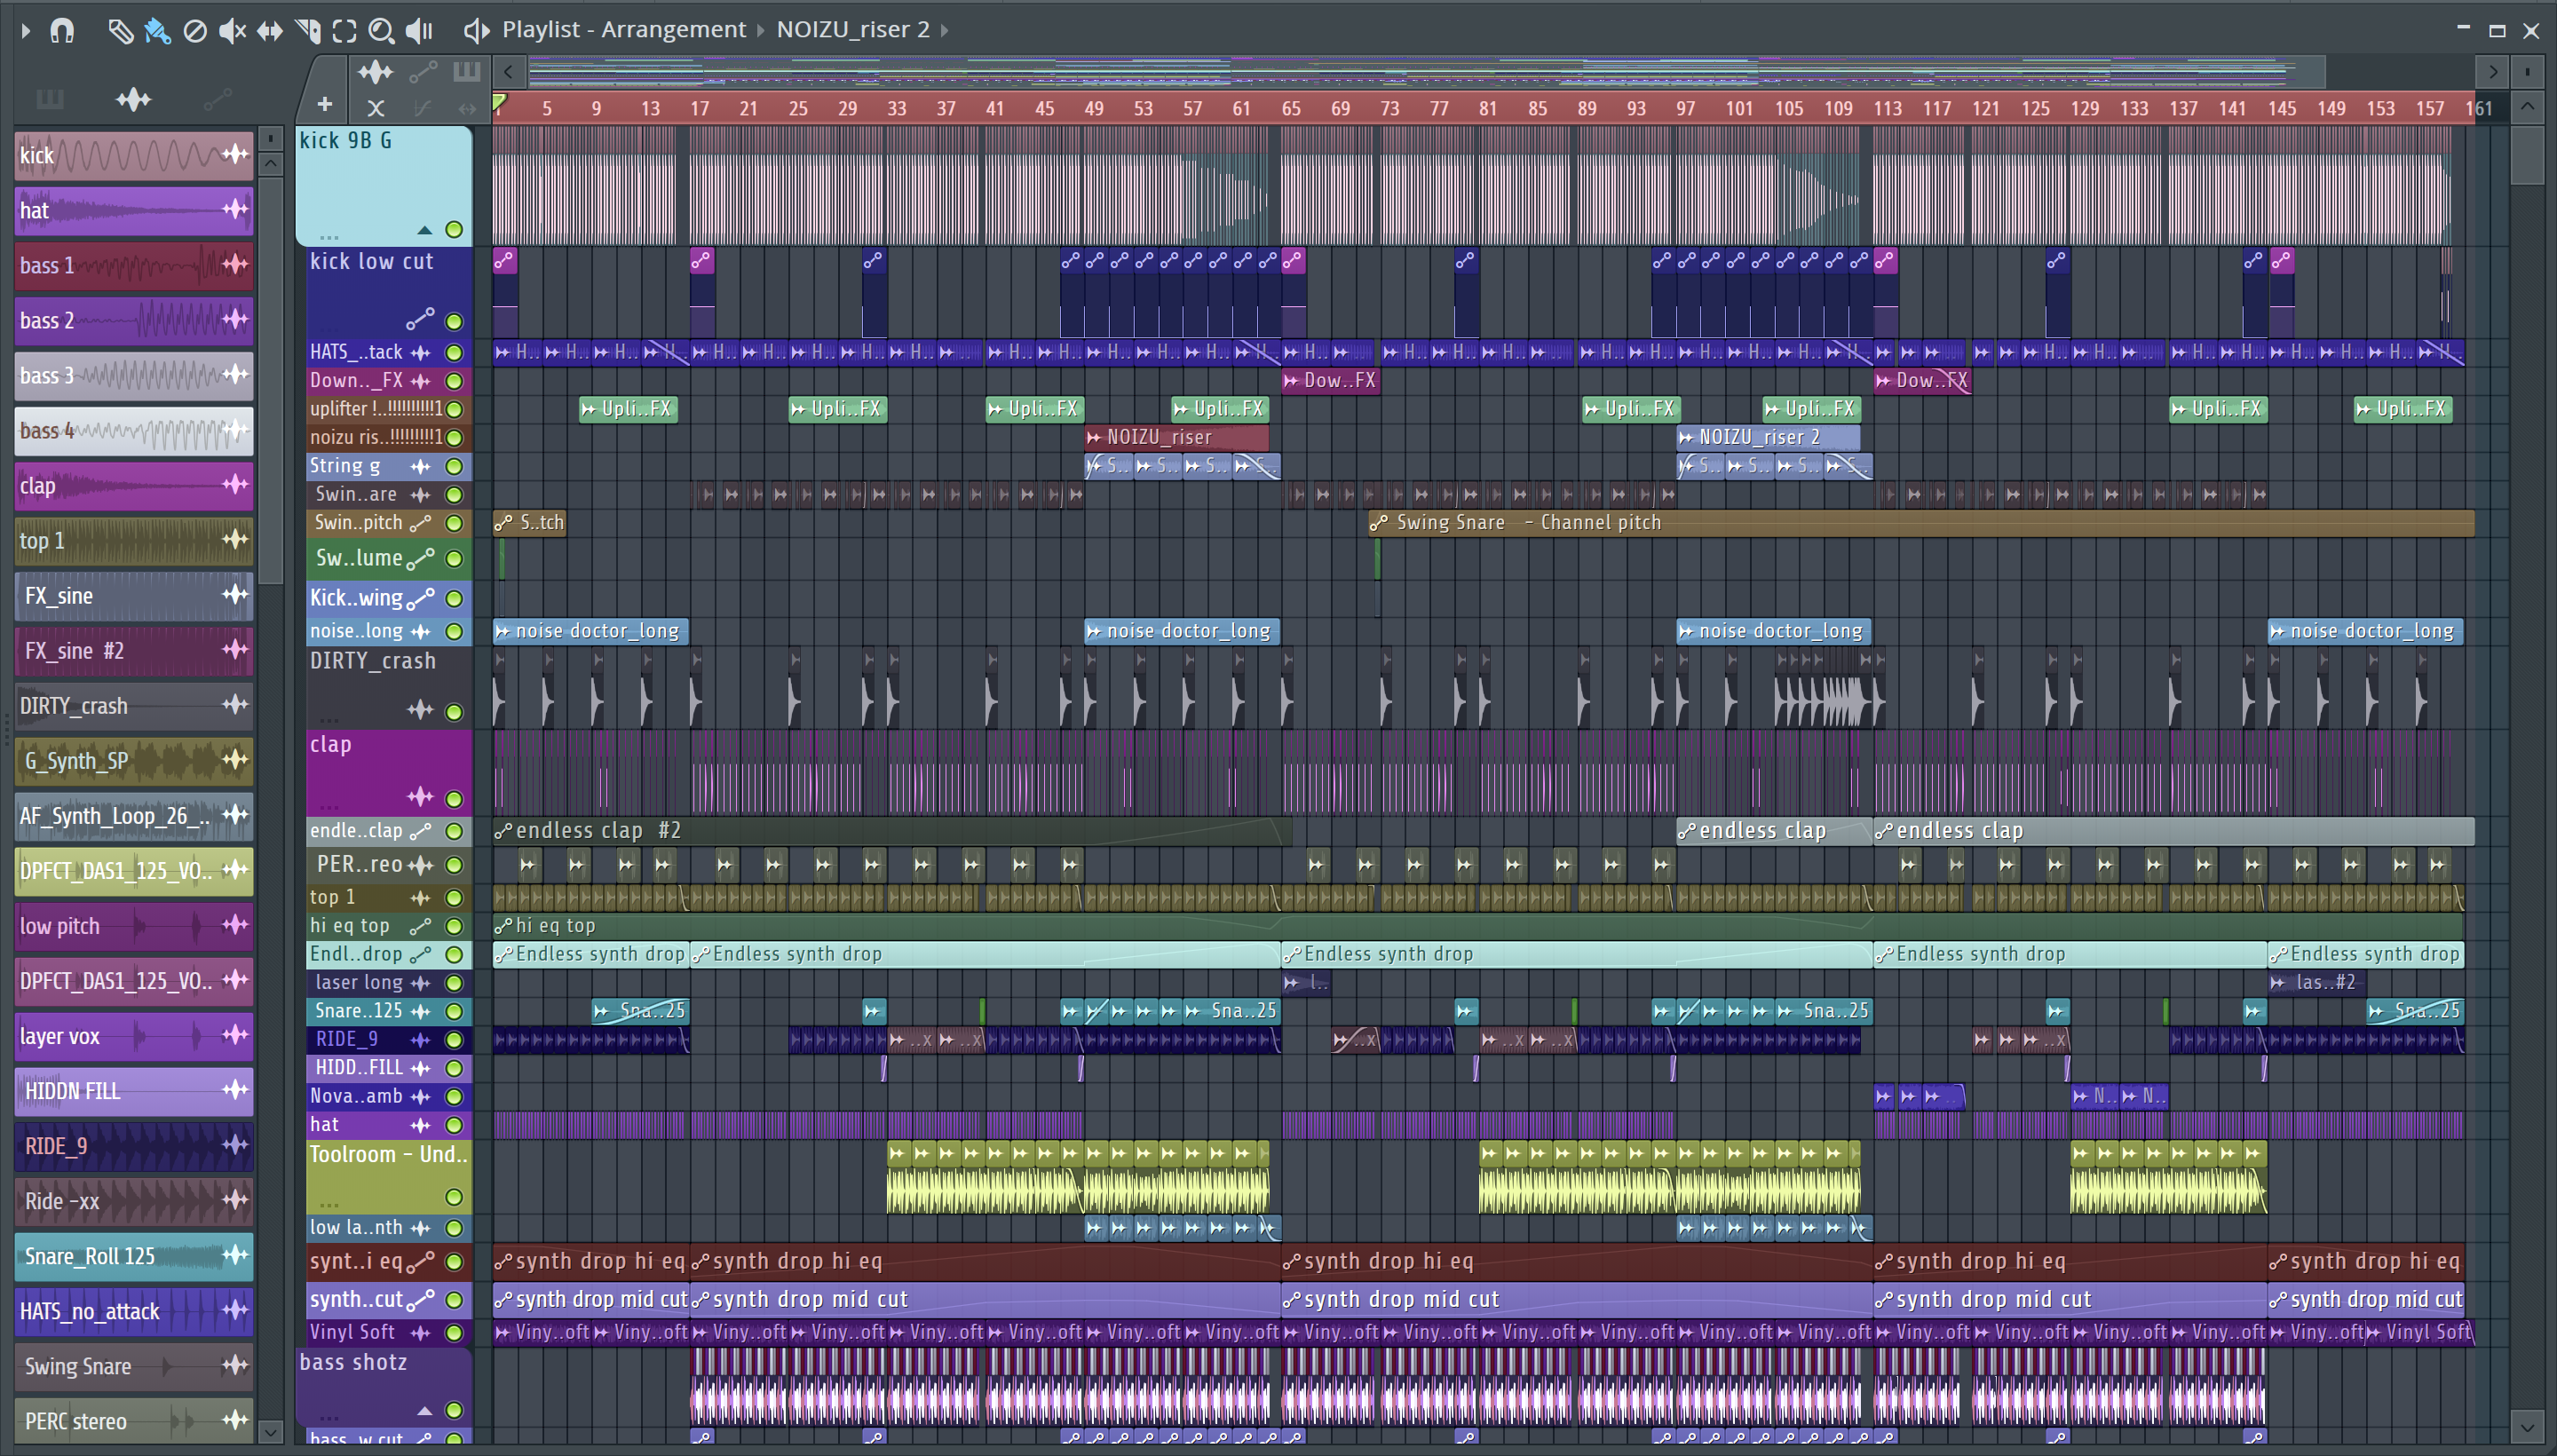Click the picker panel scrollbar thumb
This screenshot has height=1456, width=2557.
tap(270, 380)
